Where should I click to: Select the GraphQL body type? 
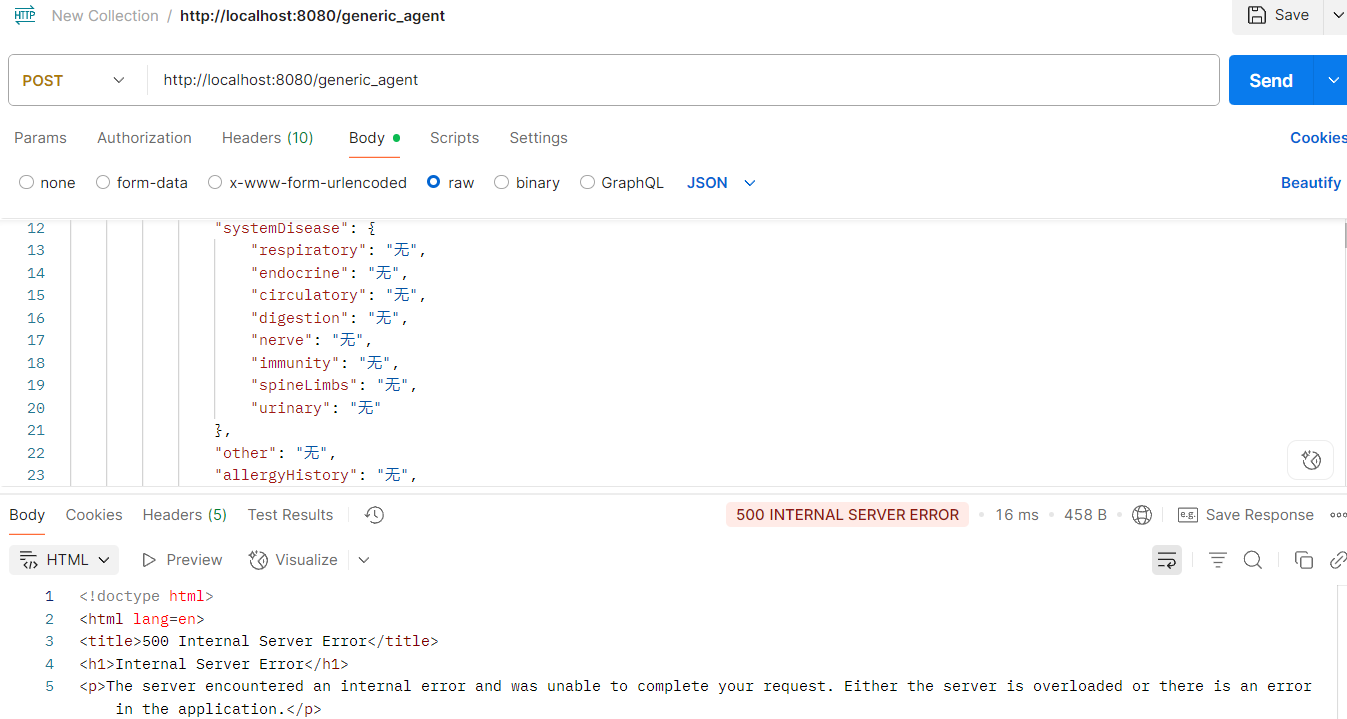(x=621, y=183)
